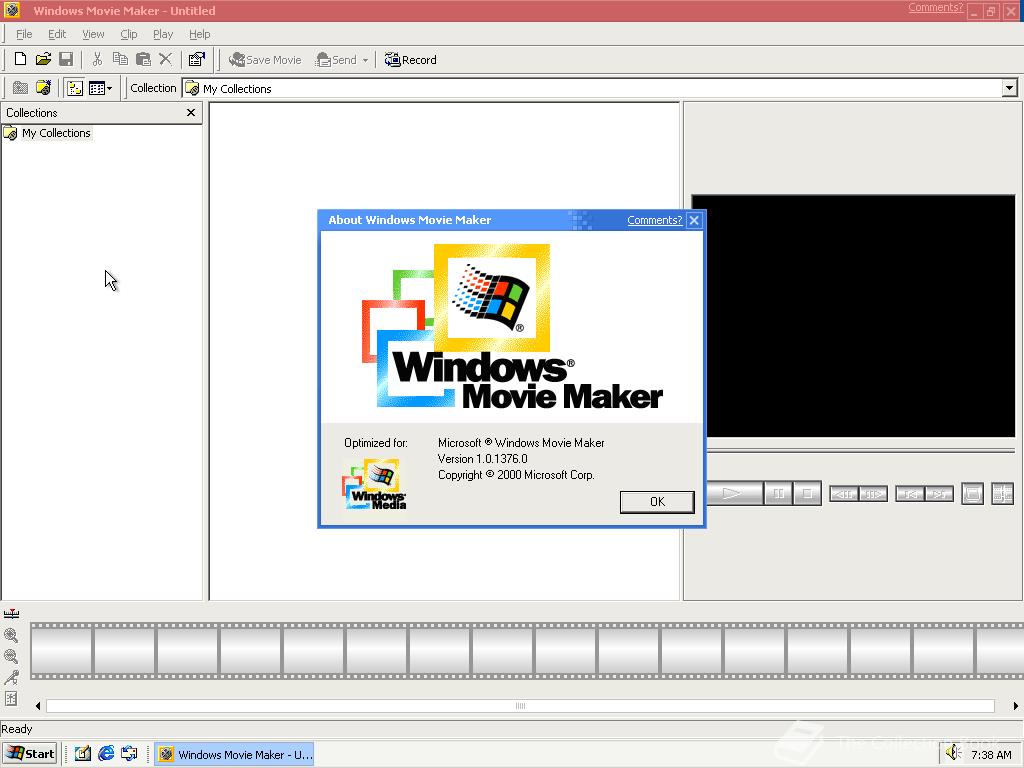This screenshot has height=768, width=1024.
Task: Expand the Send dropdown arrow
Action: 365,60
